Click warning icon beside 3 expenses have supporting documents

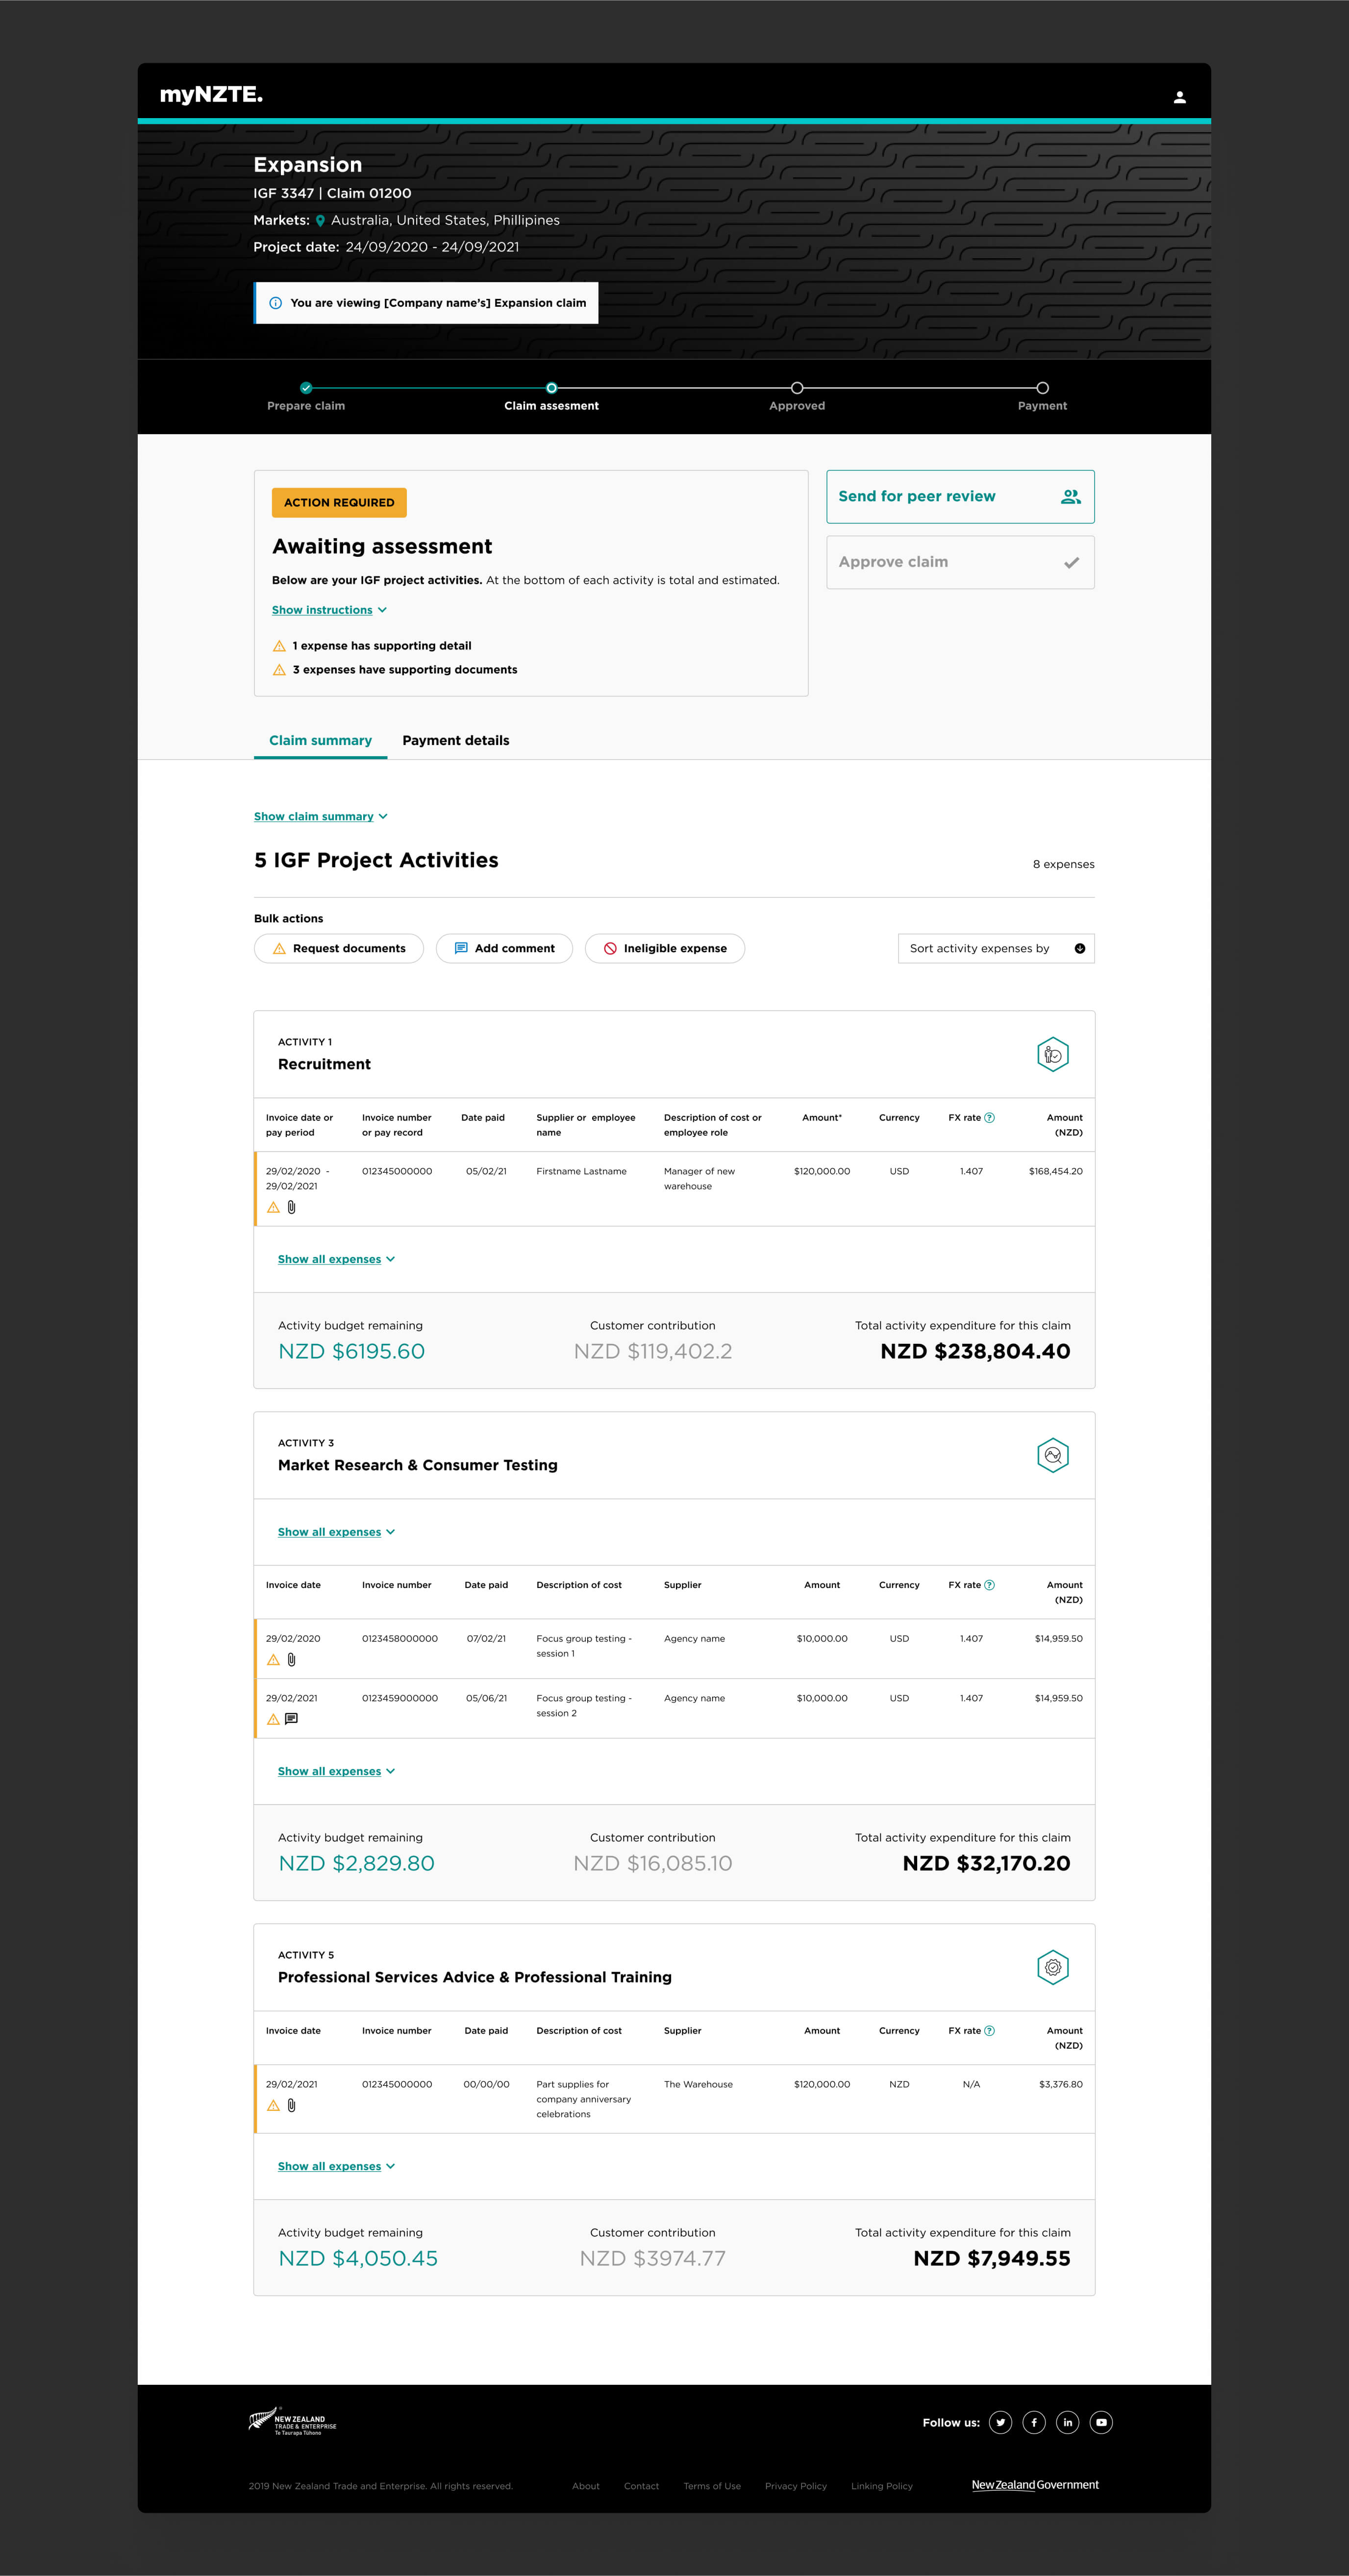(x=279, y=670)
